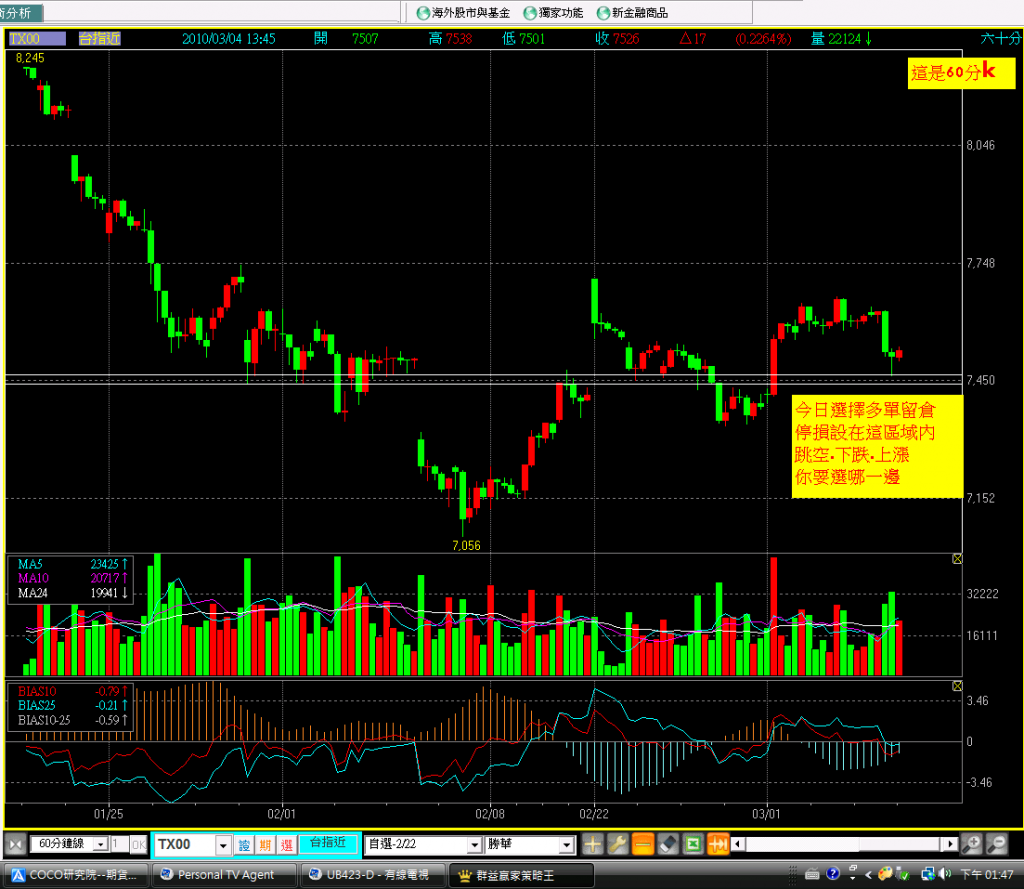
Task: Open the 60分鐘線 timeframe dropdown
Action: (x=101, y=844)
